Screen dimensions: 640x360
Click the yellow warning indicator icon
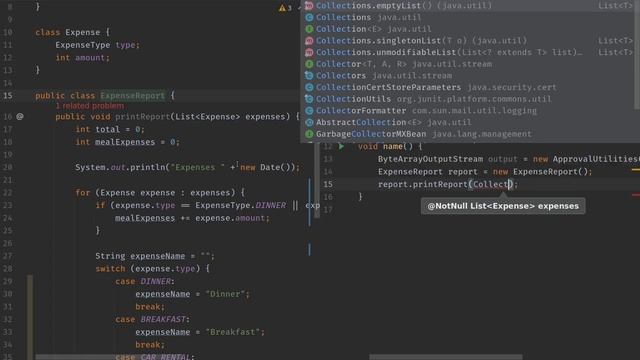pyautogui.click(x=282, y=8)
